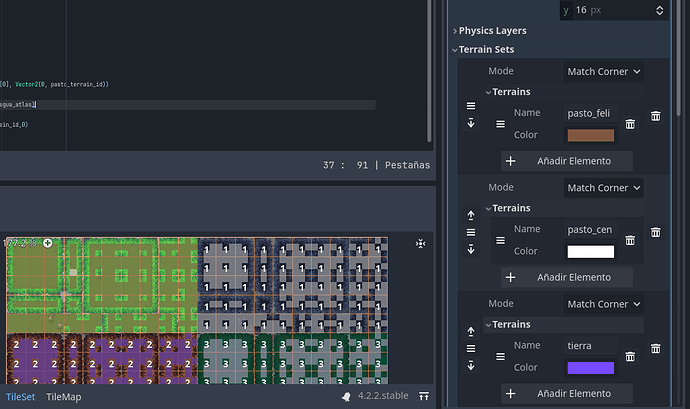
Task: Click line 37 column 91 indicator
Action: tap(345, 165)
